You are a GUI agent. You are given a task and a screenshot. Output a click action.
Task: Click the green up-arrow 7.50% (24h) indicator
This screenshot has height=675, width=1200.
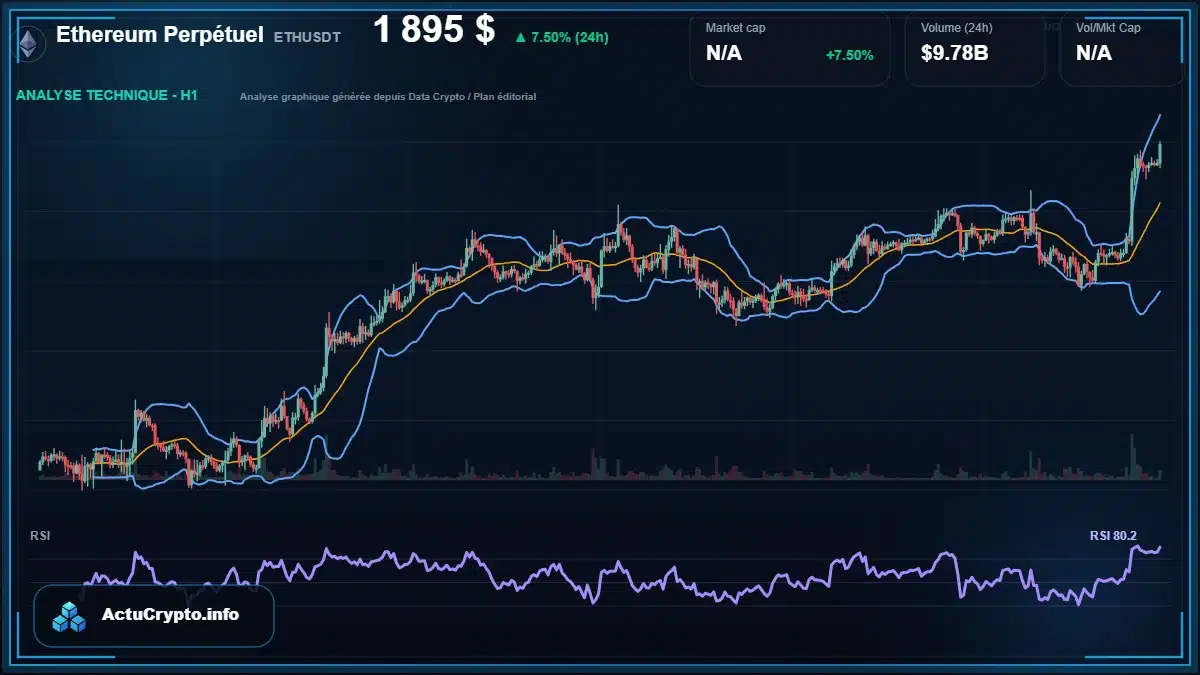(x=561, y=37)
